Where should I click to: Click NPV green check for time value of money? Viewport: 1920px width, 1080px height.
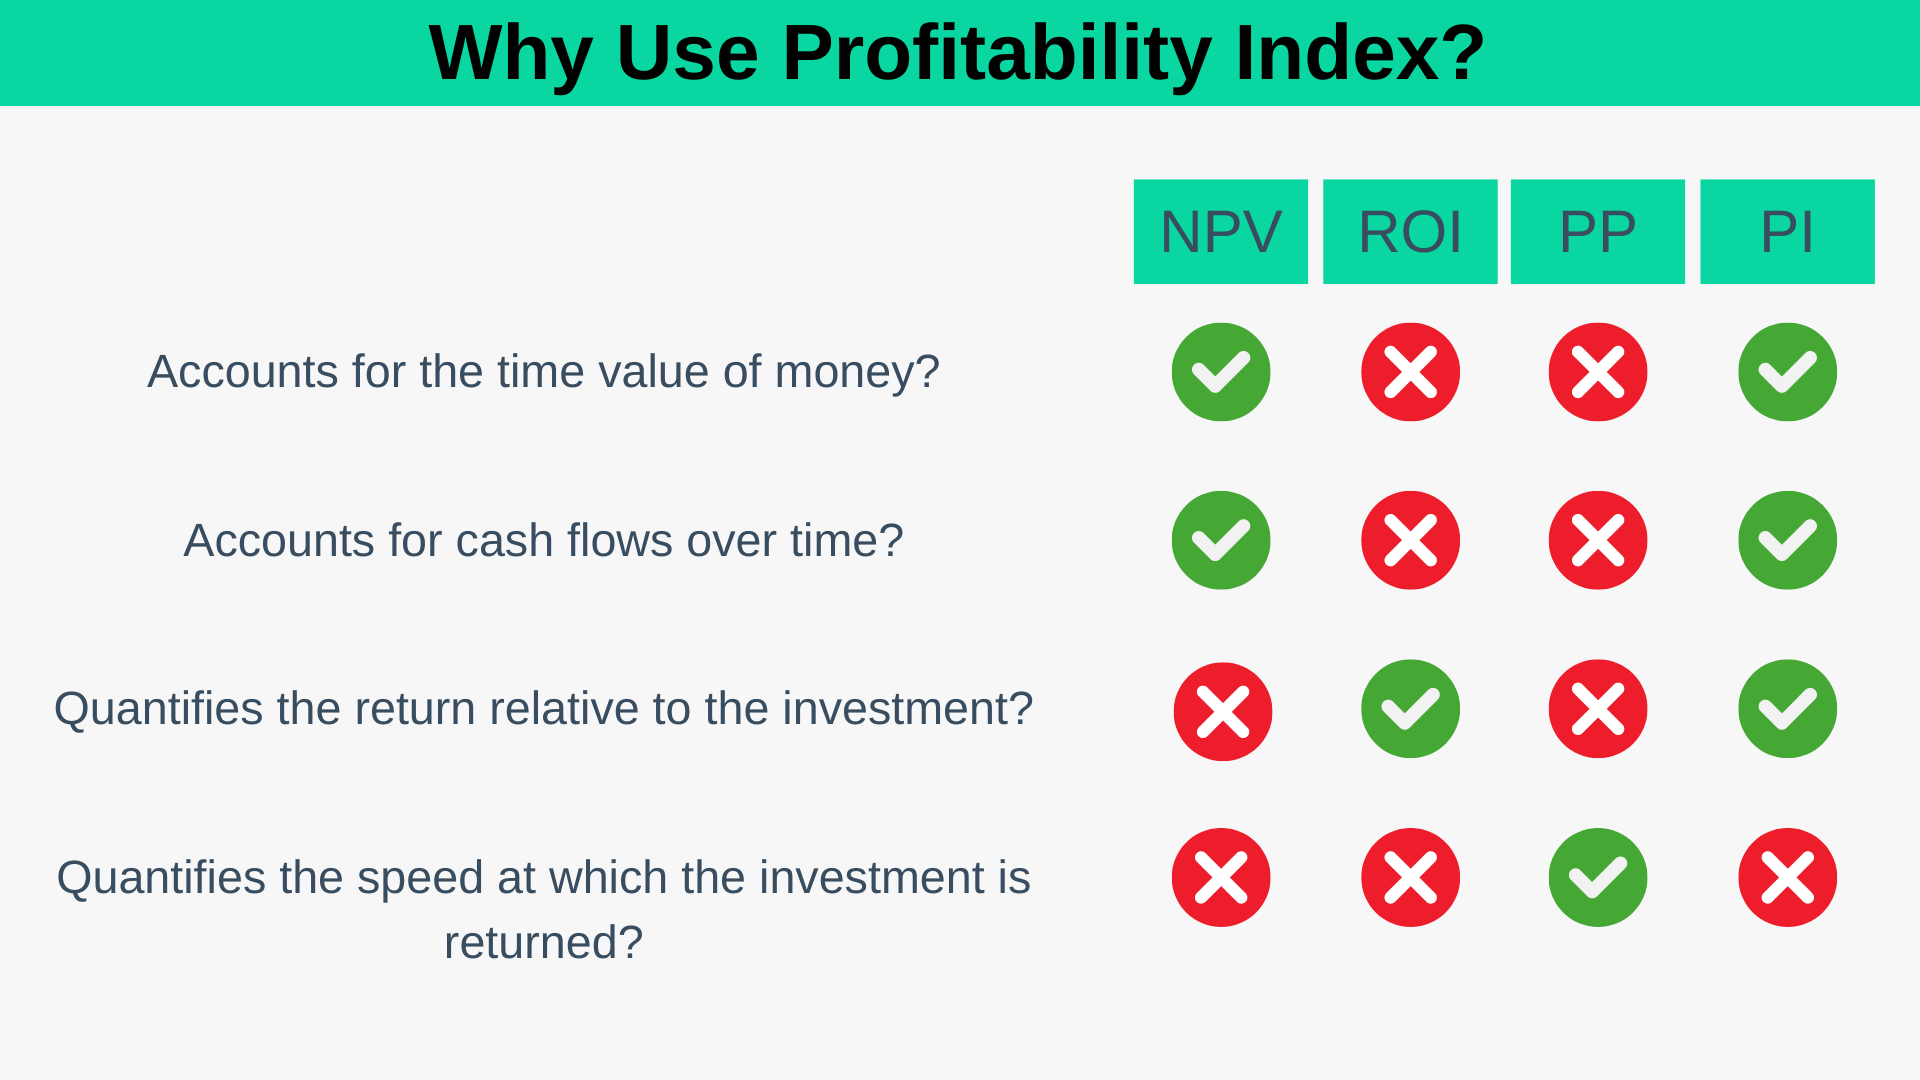coord(1221,372)
